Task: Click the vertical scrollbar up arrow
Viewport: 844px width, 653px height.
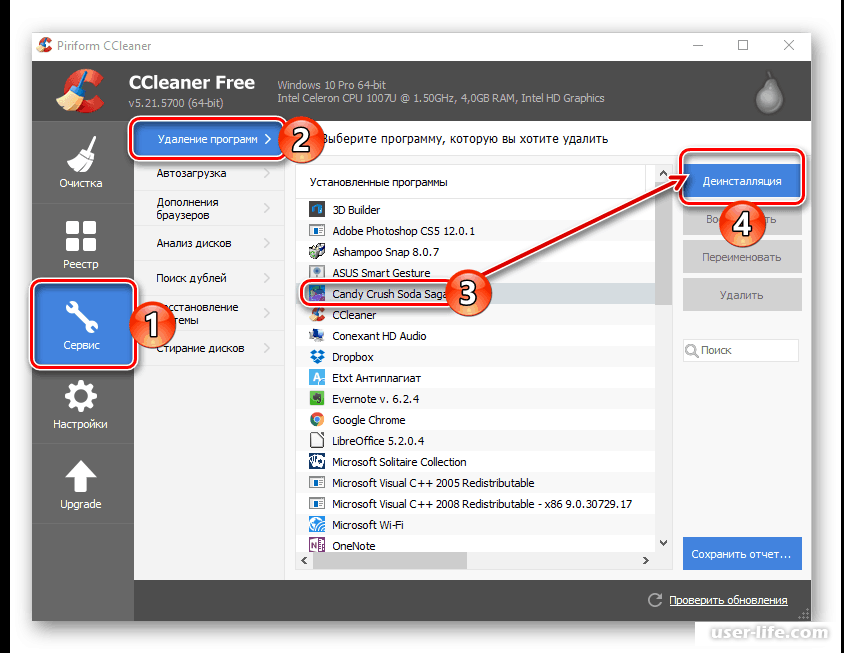Action: point(663,173)
